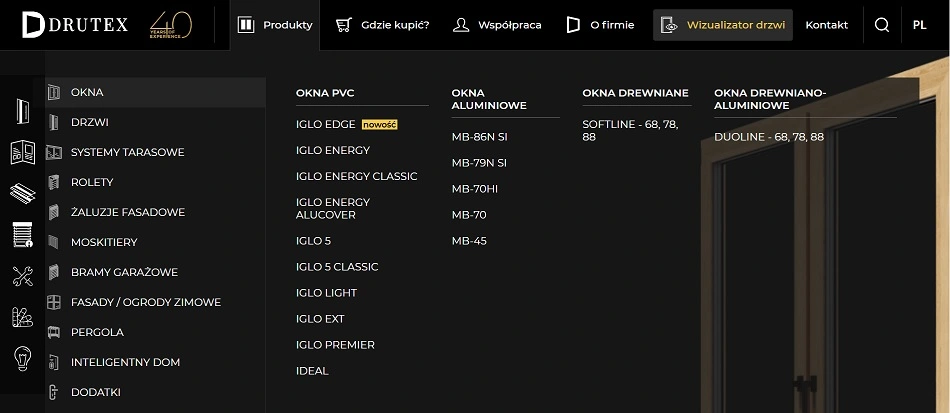The image size is (950, 413).
Task: Open the IGLO PREMIER link
Action: [x=335, y=345]
